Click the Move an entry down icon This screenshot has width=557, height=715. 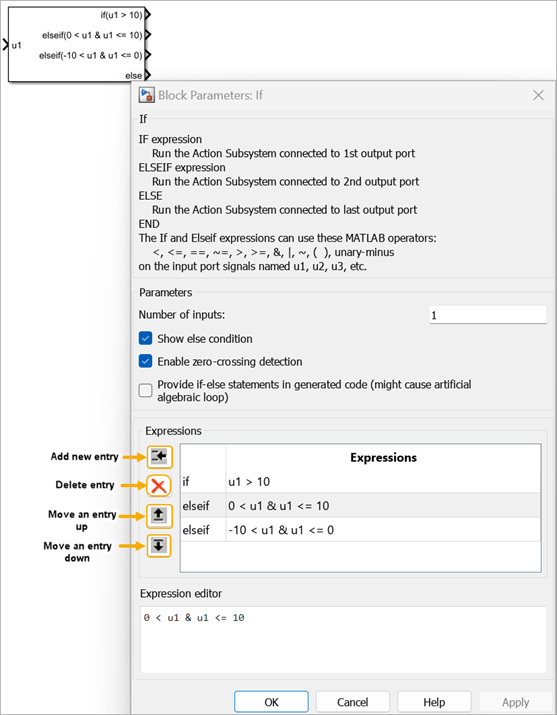point(159,545)
